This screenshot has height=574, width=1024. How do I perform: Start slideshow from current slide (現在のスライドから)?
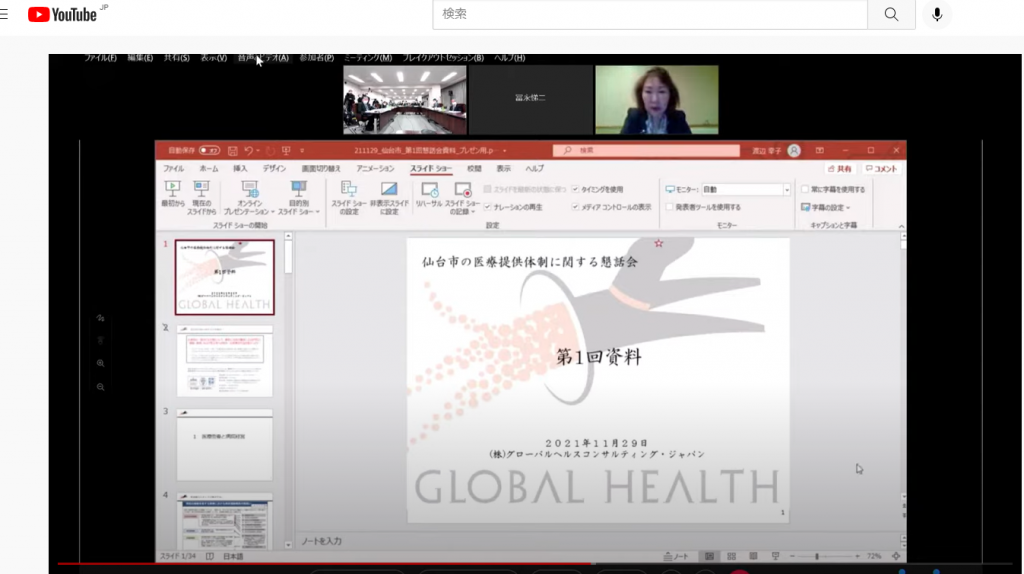[201, 197]
